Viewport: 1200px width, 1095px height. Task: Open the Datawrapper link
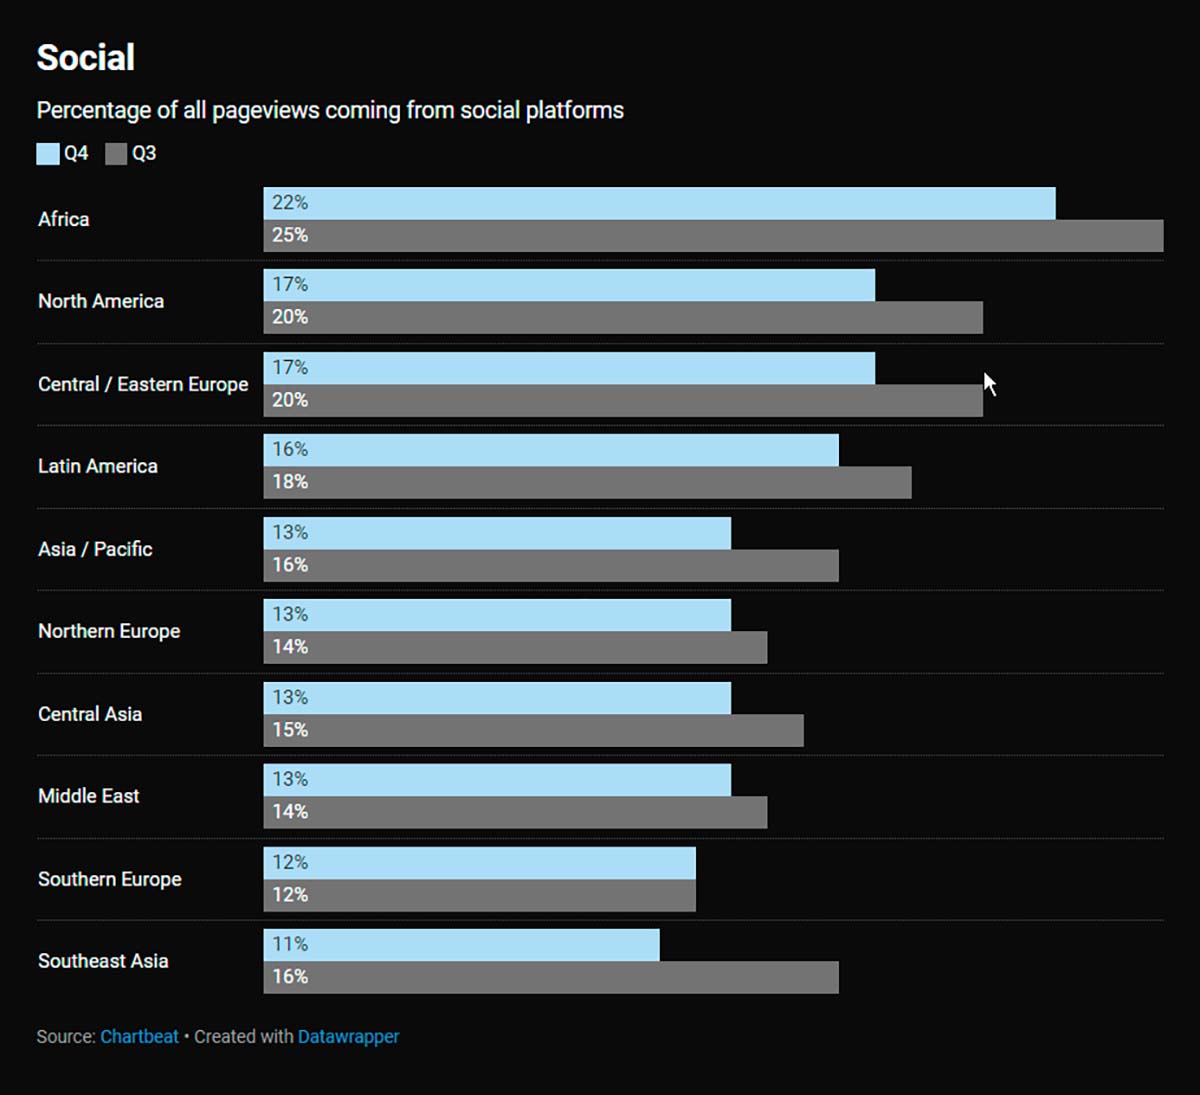[x=348, y=1037]
